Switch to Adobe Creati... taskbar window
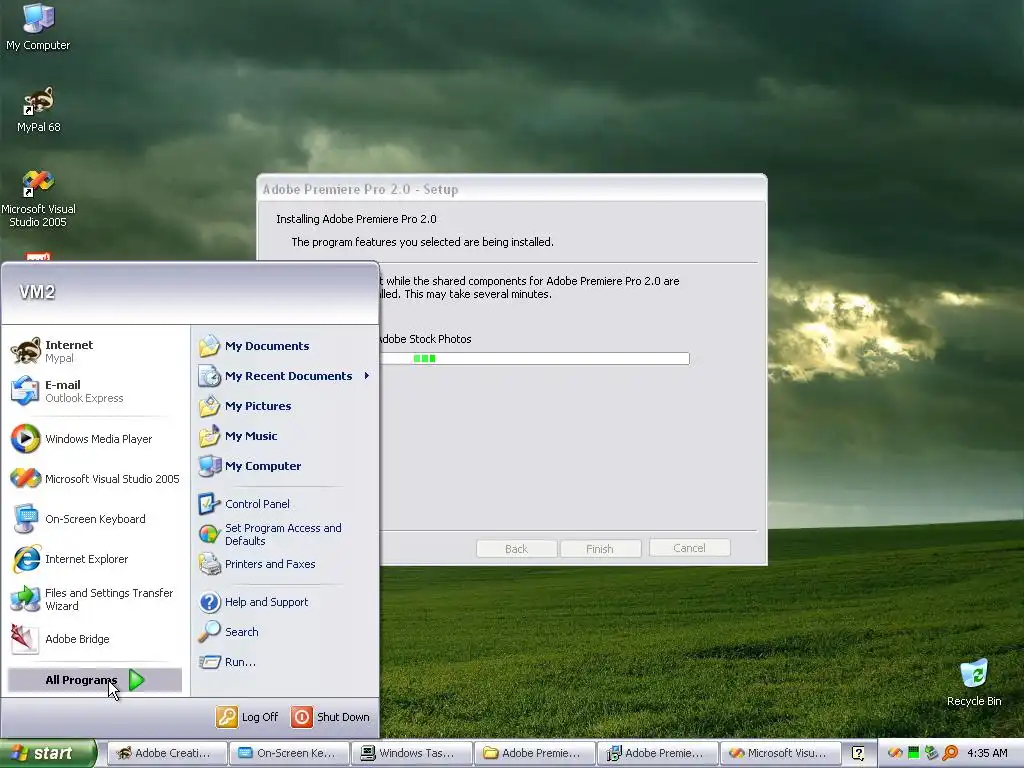The height and width of the screenshot is (768, 1024). pyautogui.click(x=167, y=753)
